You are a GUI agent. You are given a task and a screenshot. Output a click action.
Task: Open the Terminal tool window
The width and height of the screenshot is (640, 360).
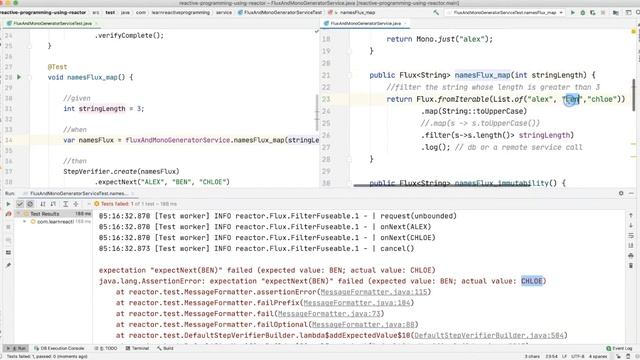(x=137, y=348)
